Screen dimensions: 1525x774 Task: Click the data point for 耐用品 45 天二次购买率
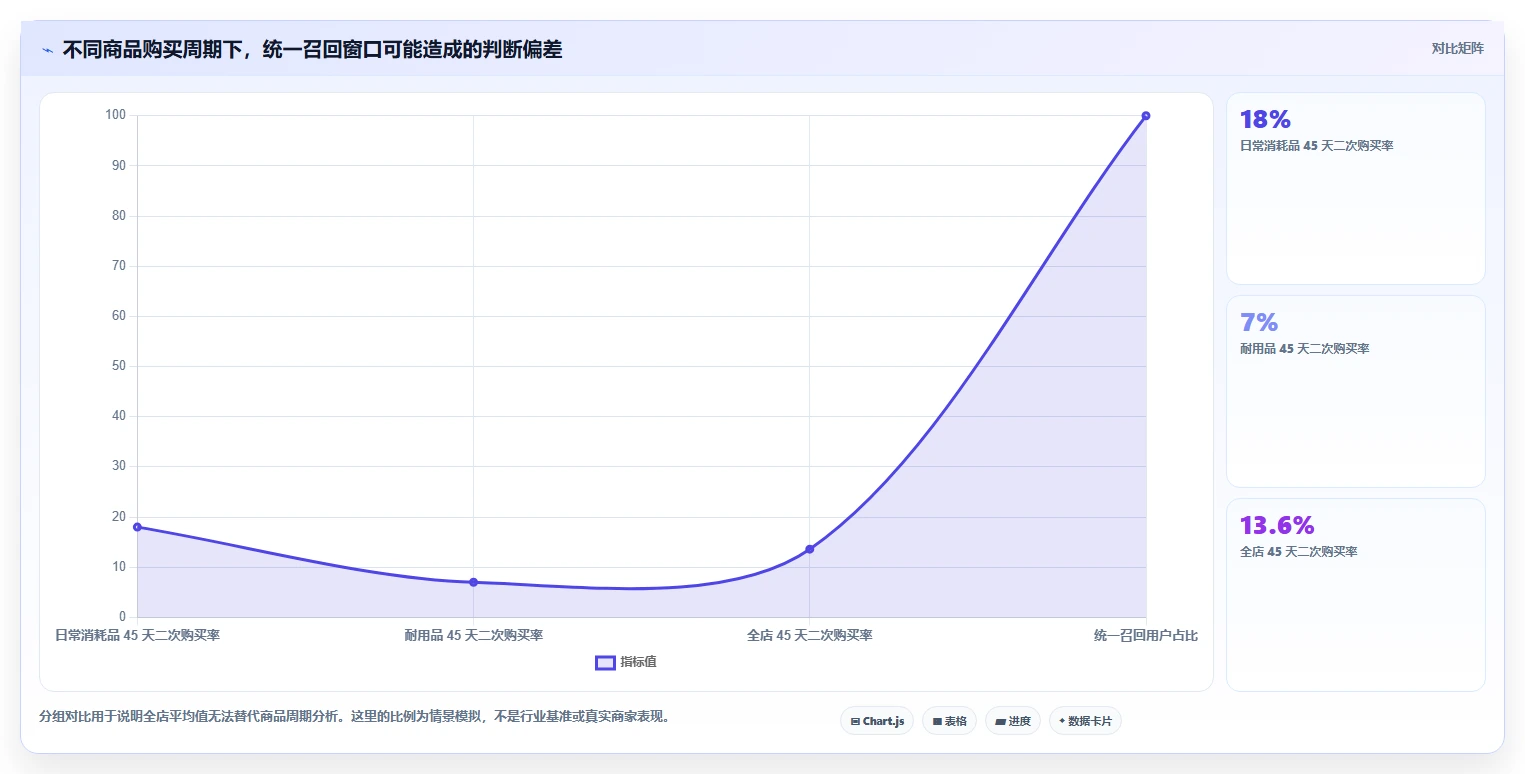coord(473,582)
